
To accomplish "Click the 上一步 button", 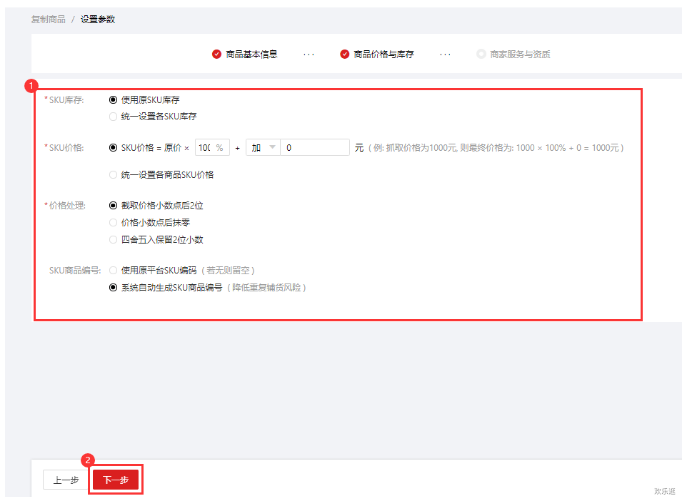I will (66, 480).
